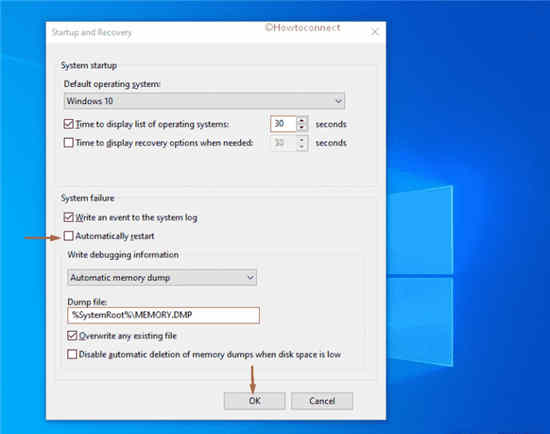This screenshot has height=434, width=550.
Task: Toggle Write an event to the system log
Action: pyautogui.click(x=69, y=217)
